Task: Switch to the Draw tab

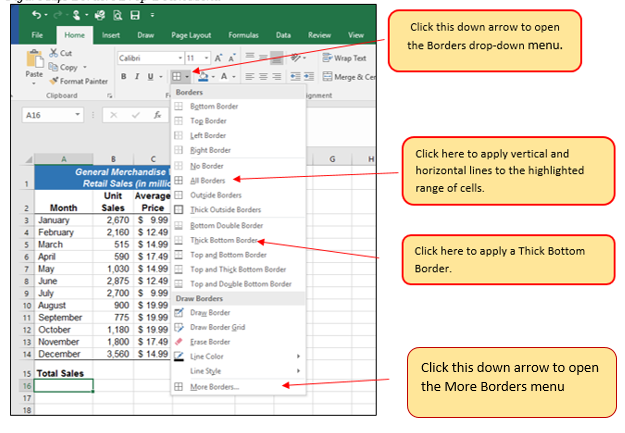Action: coord(145,35)
